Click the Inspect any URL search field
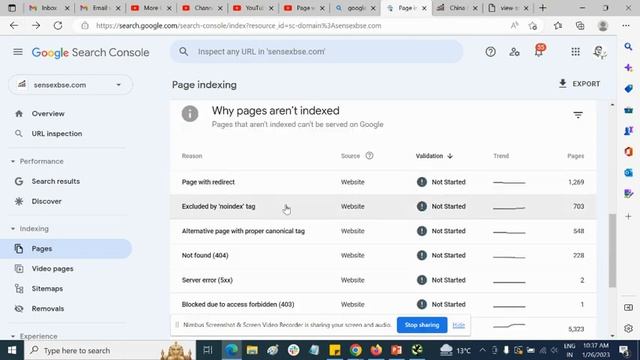This screenshot has width=640, height=360. coord(316,52)
